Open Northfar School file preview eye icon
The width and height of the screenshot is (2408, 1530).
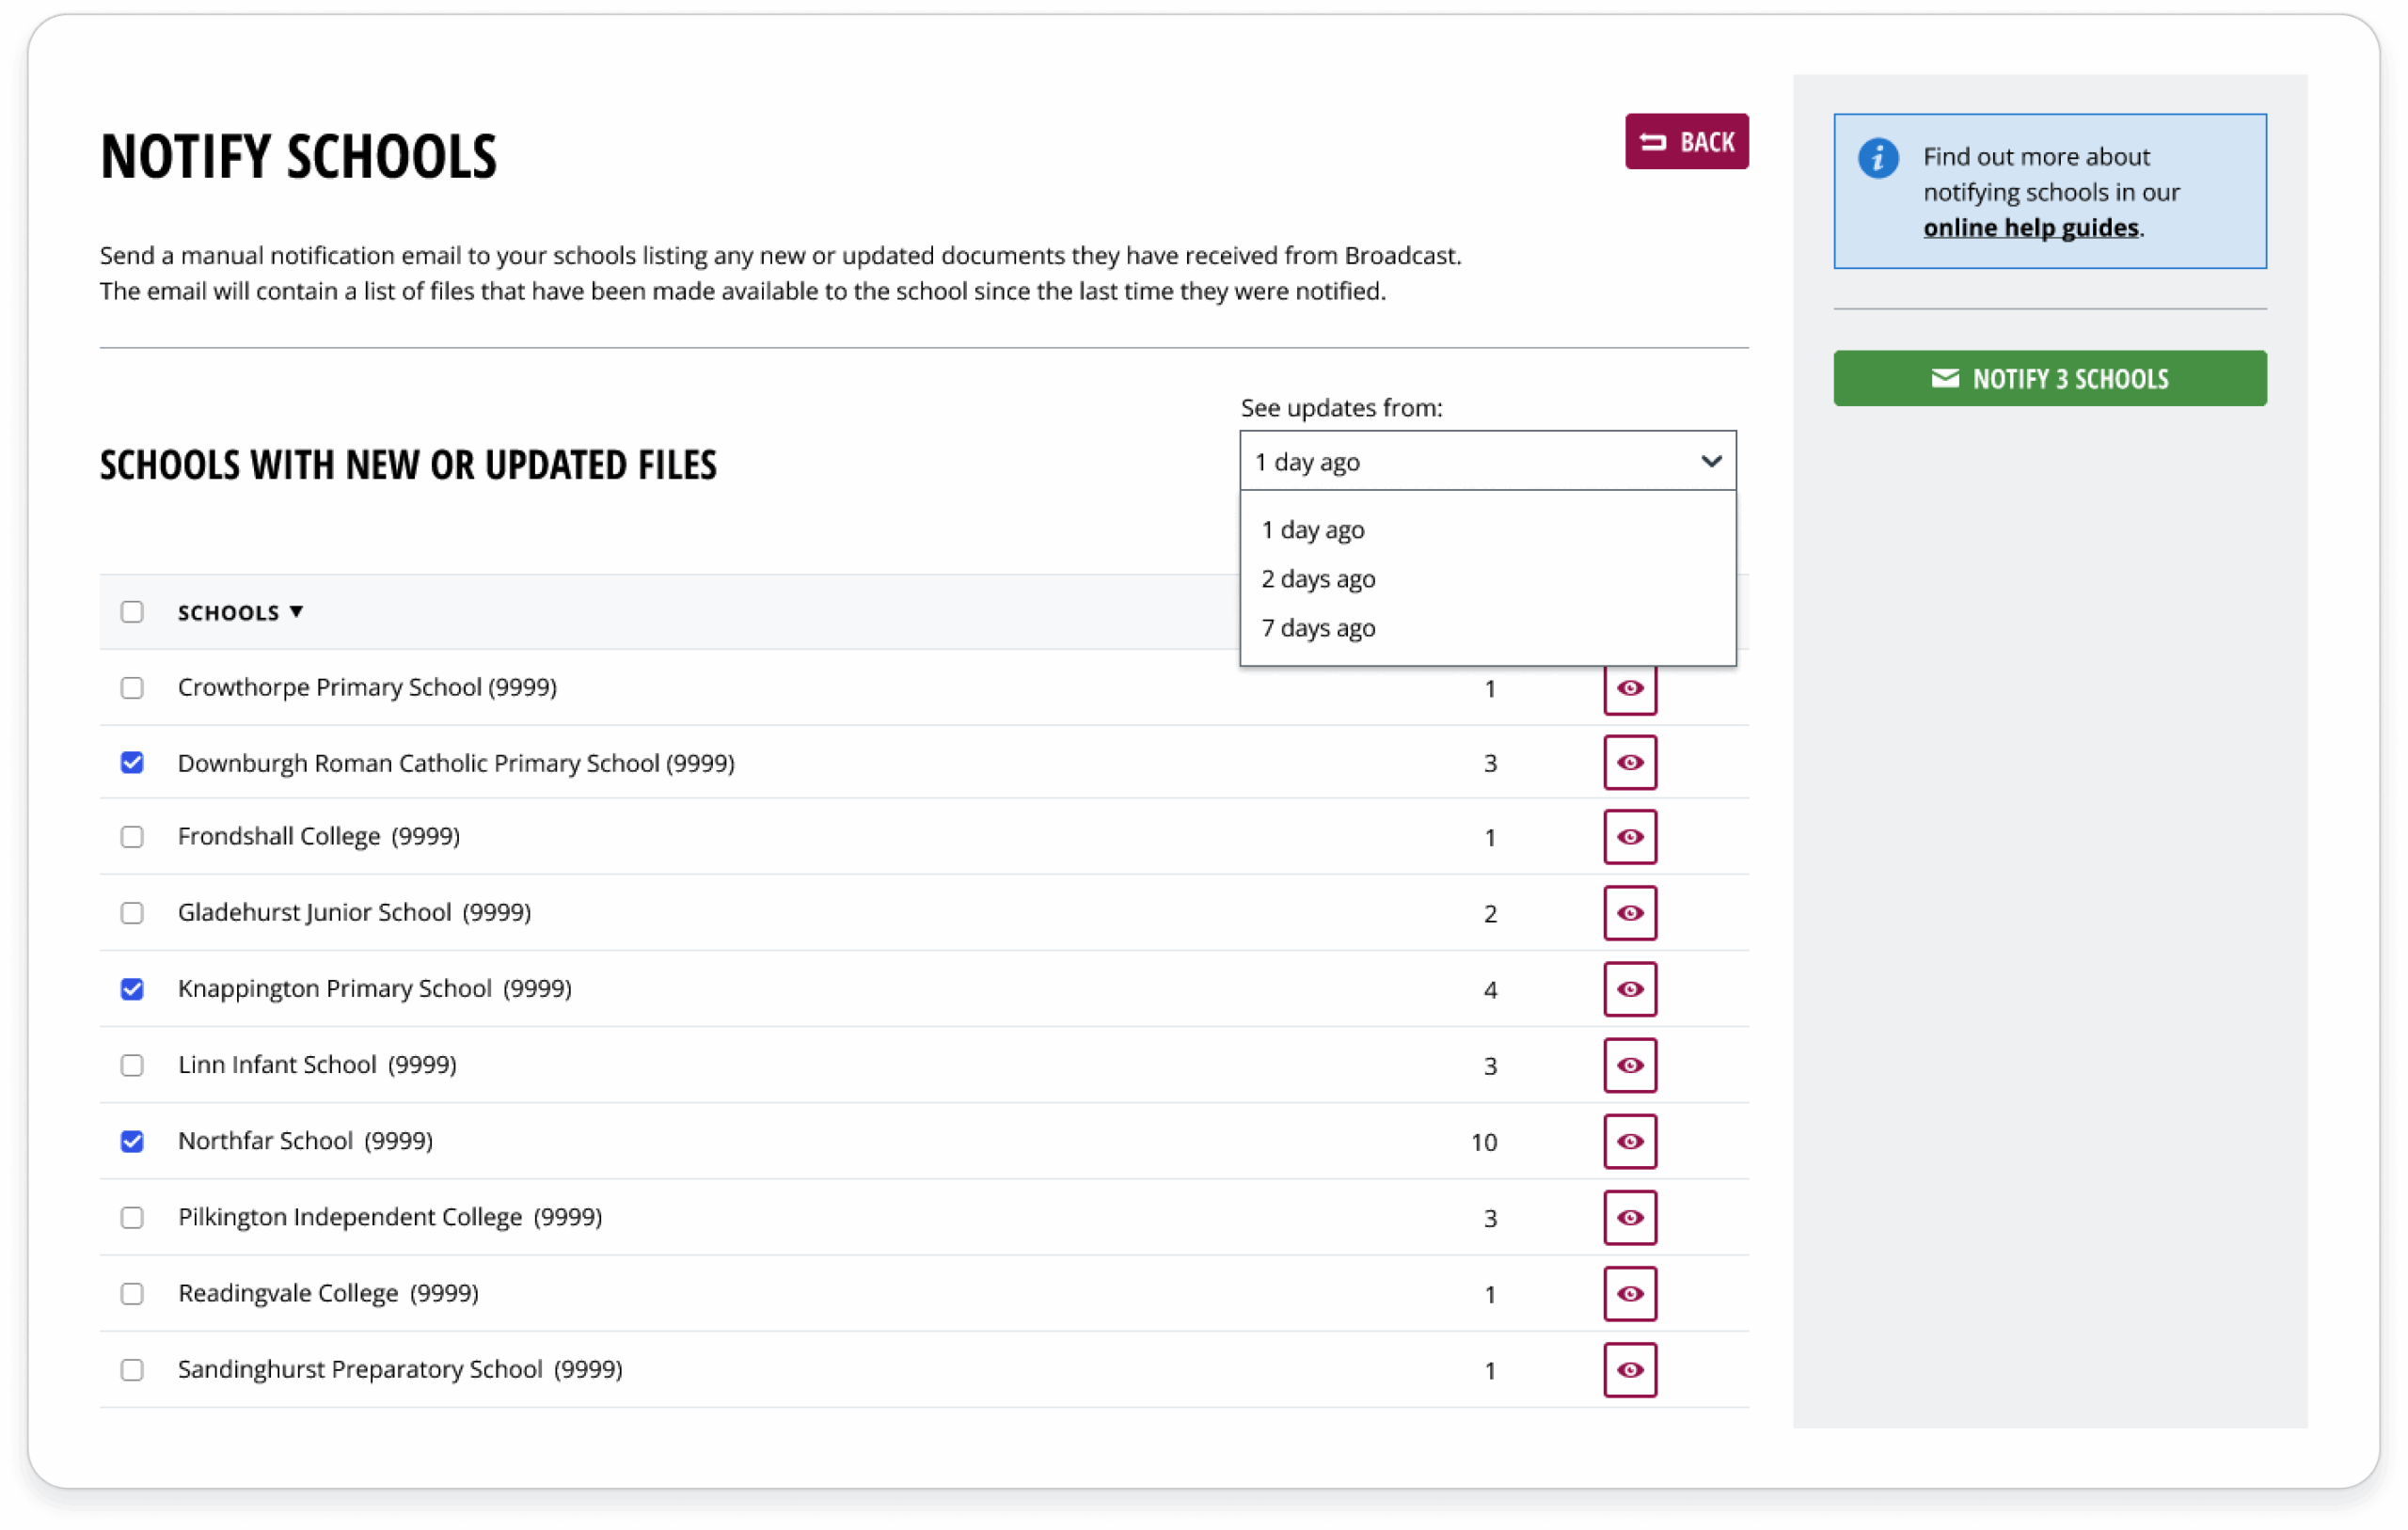coord(1629,1141)
